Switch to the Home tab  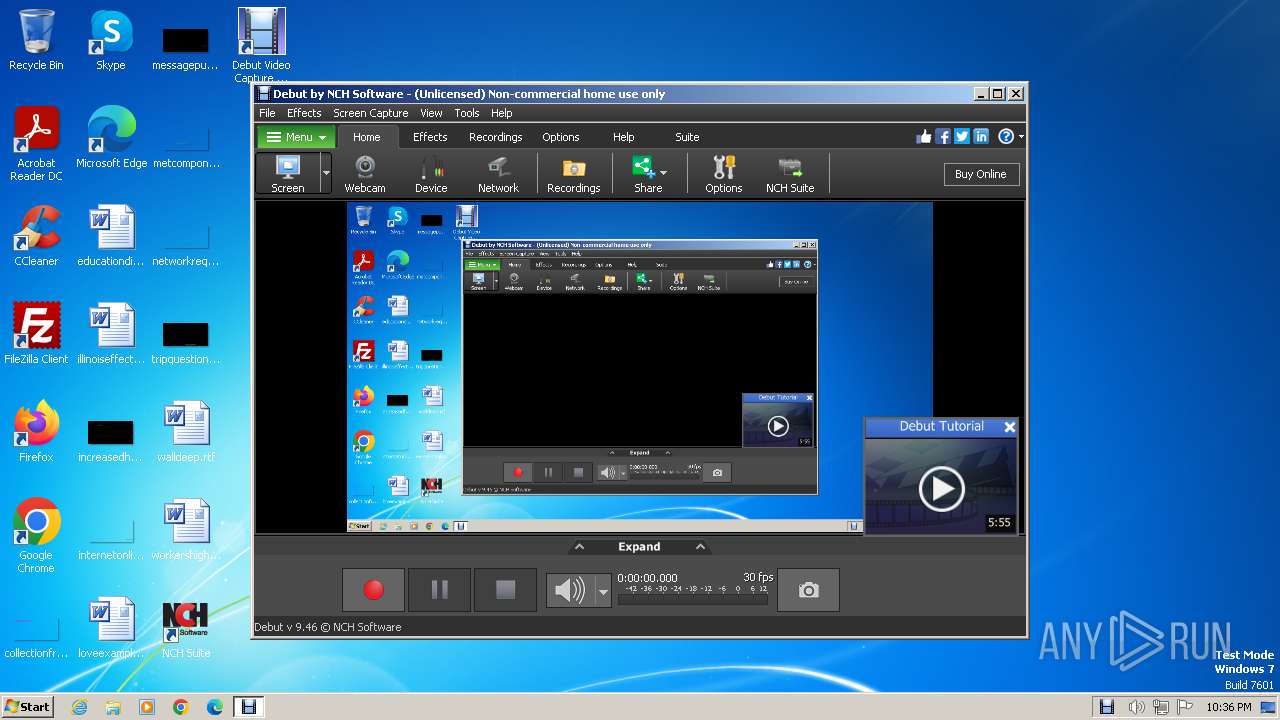point(366,137)
